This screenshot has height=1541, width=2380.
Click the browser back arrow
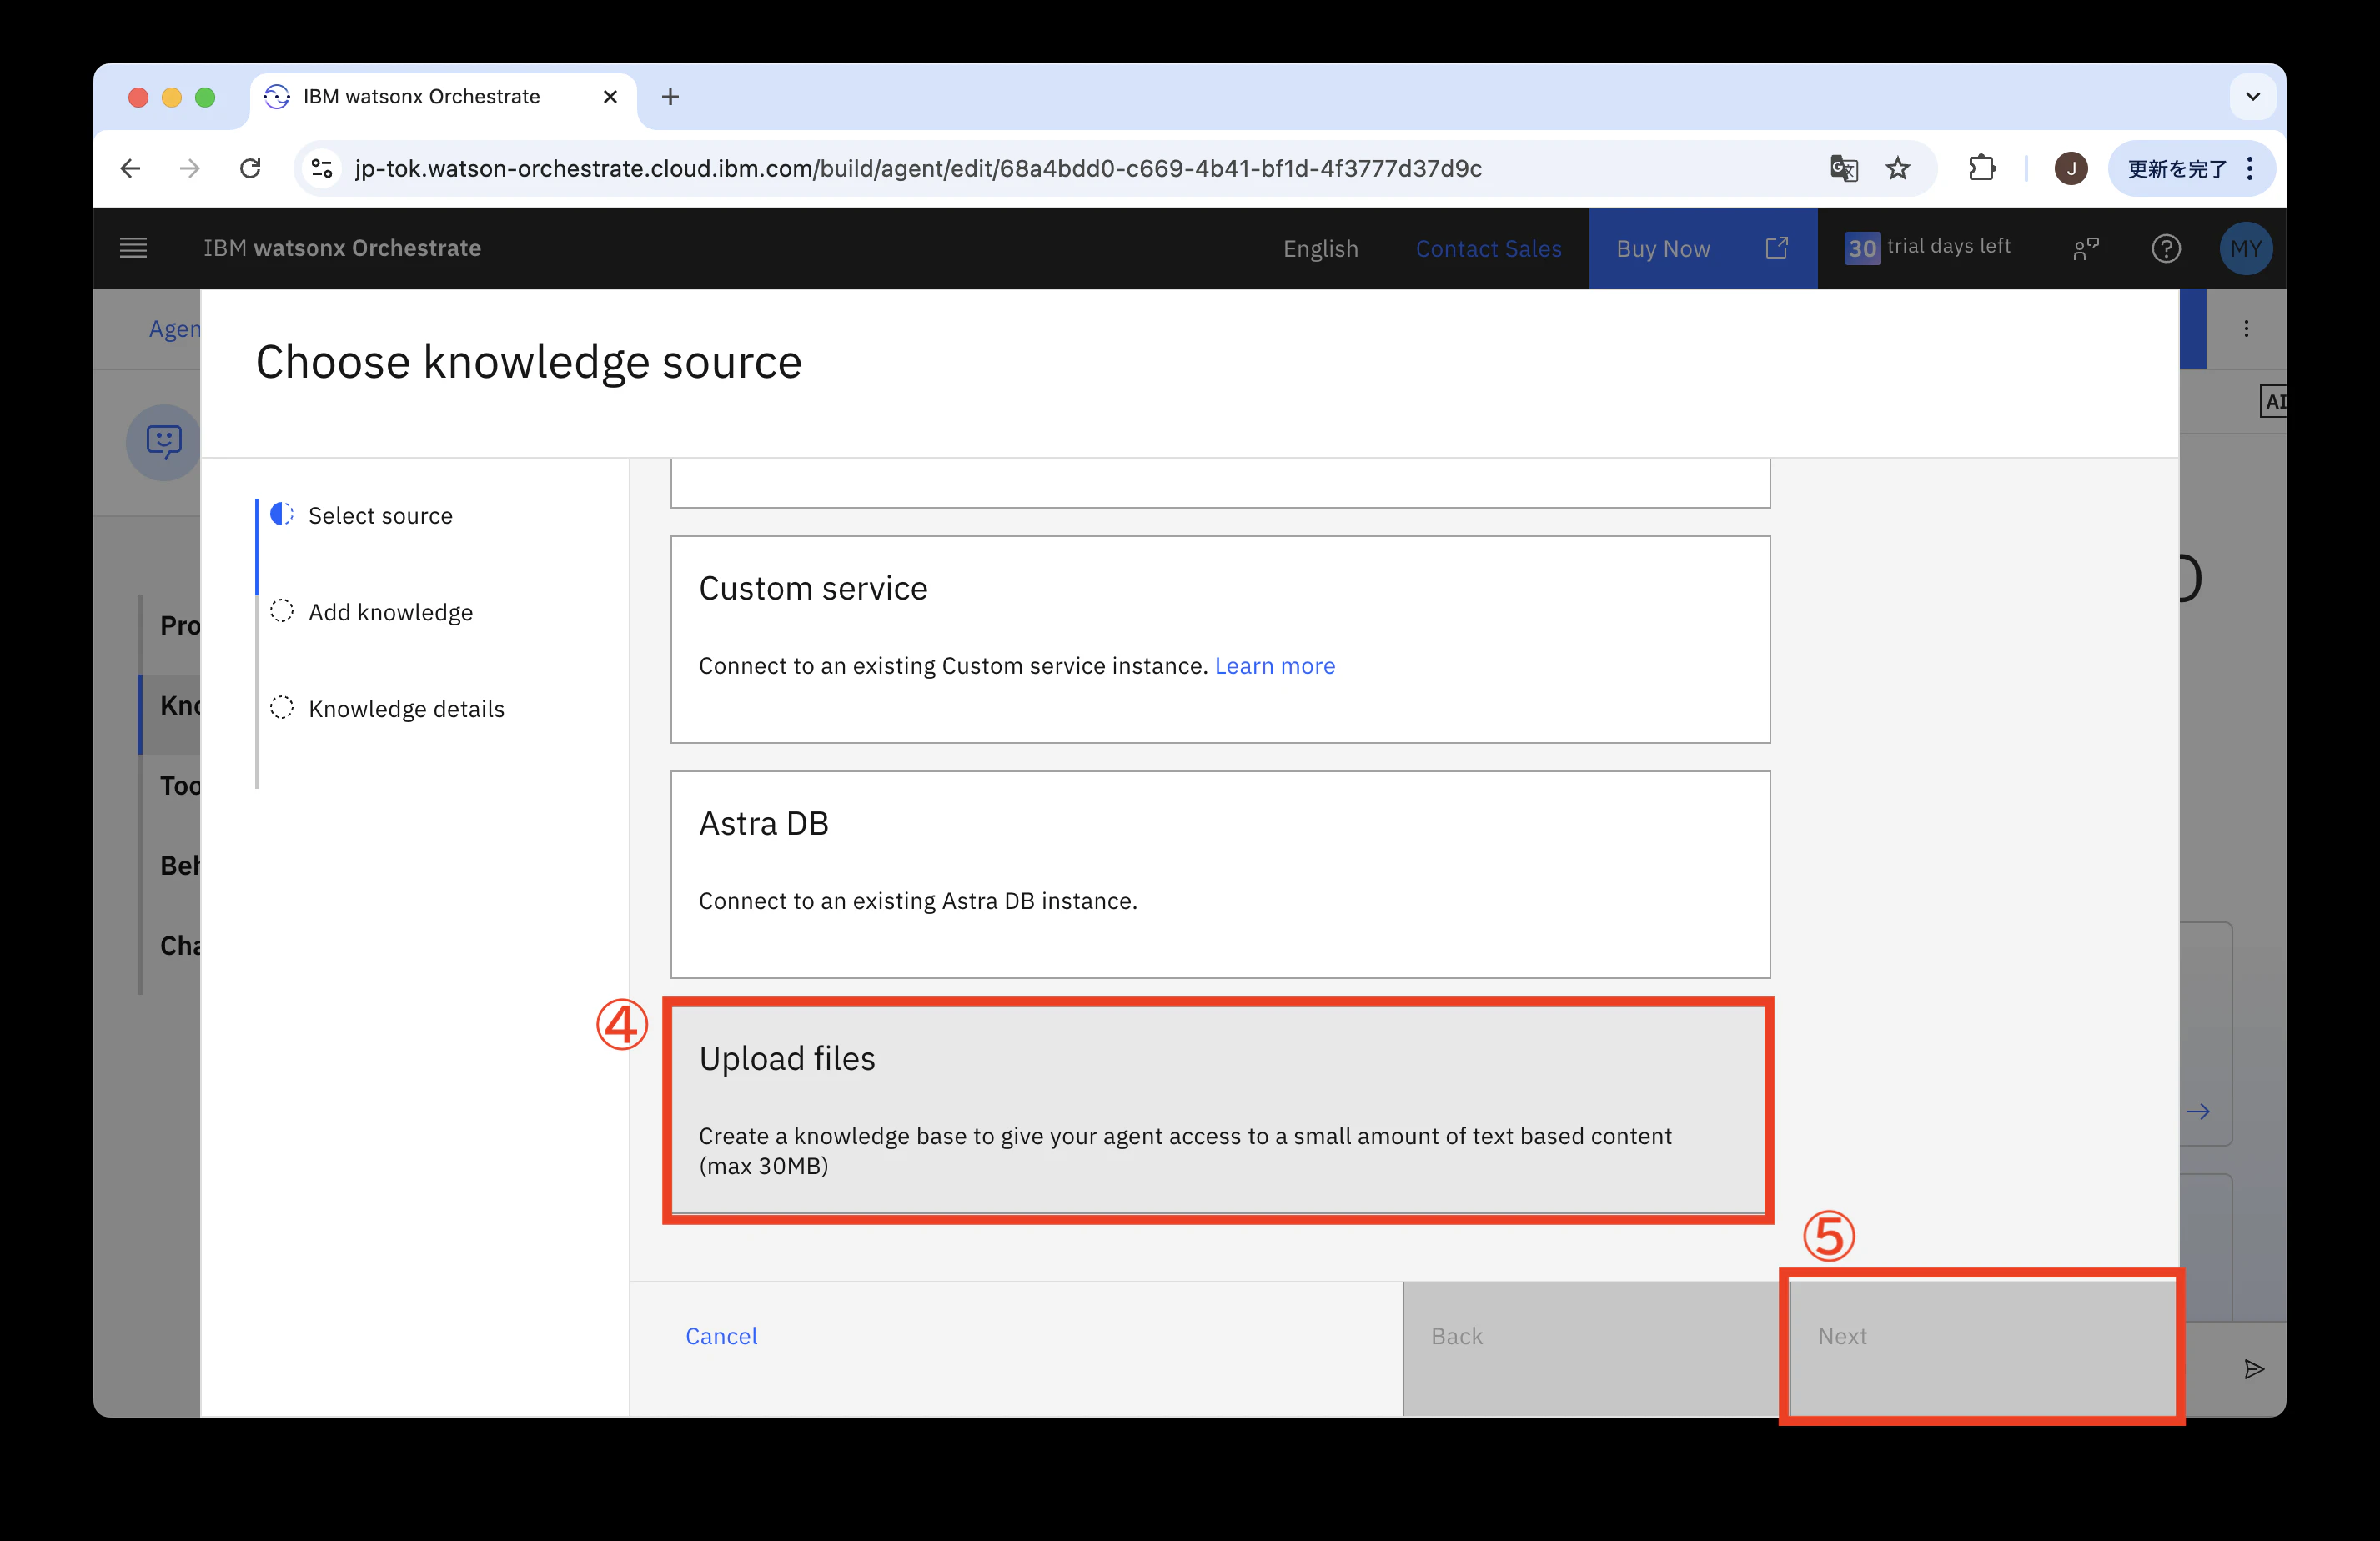click(131, 168)
